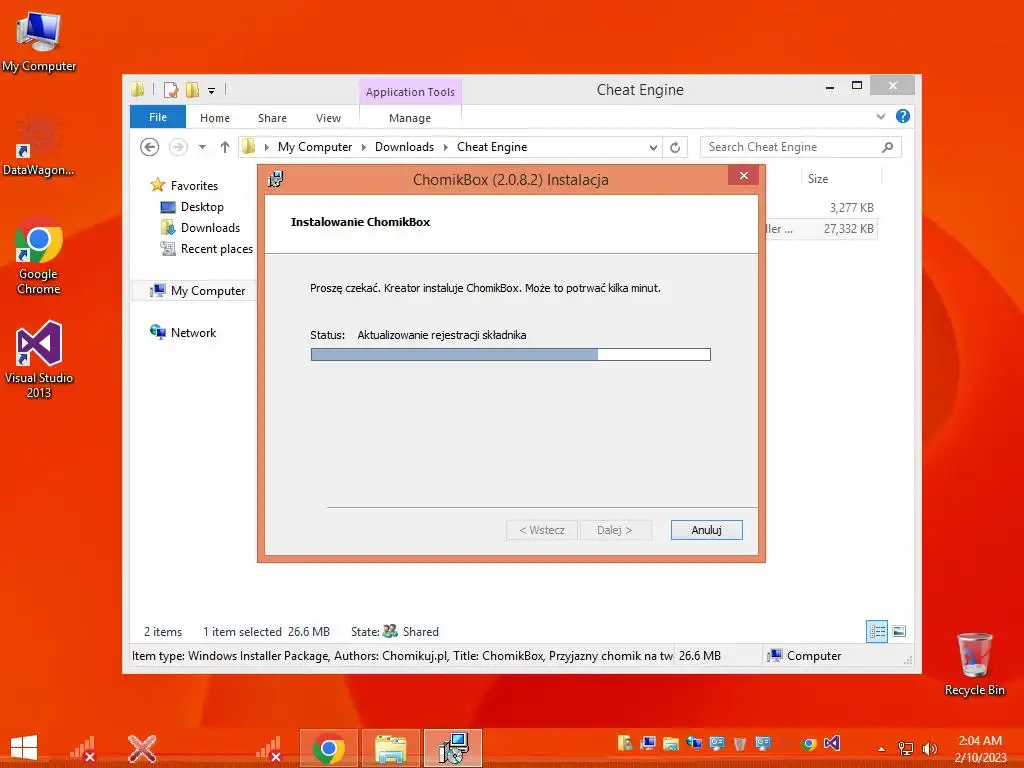Click signal icon left of Chrome taskbar button
1024x768 pixels.
pyautogui.click(x=268, y=749)
